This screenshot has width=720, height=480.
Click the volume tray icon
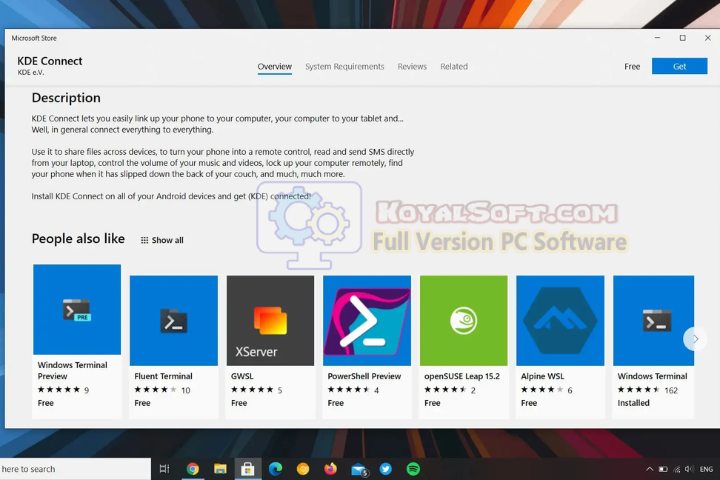tap(689, 469)
